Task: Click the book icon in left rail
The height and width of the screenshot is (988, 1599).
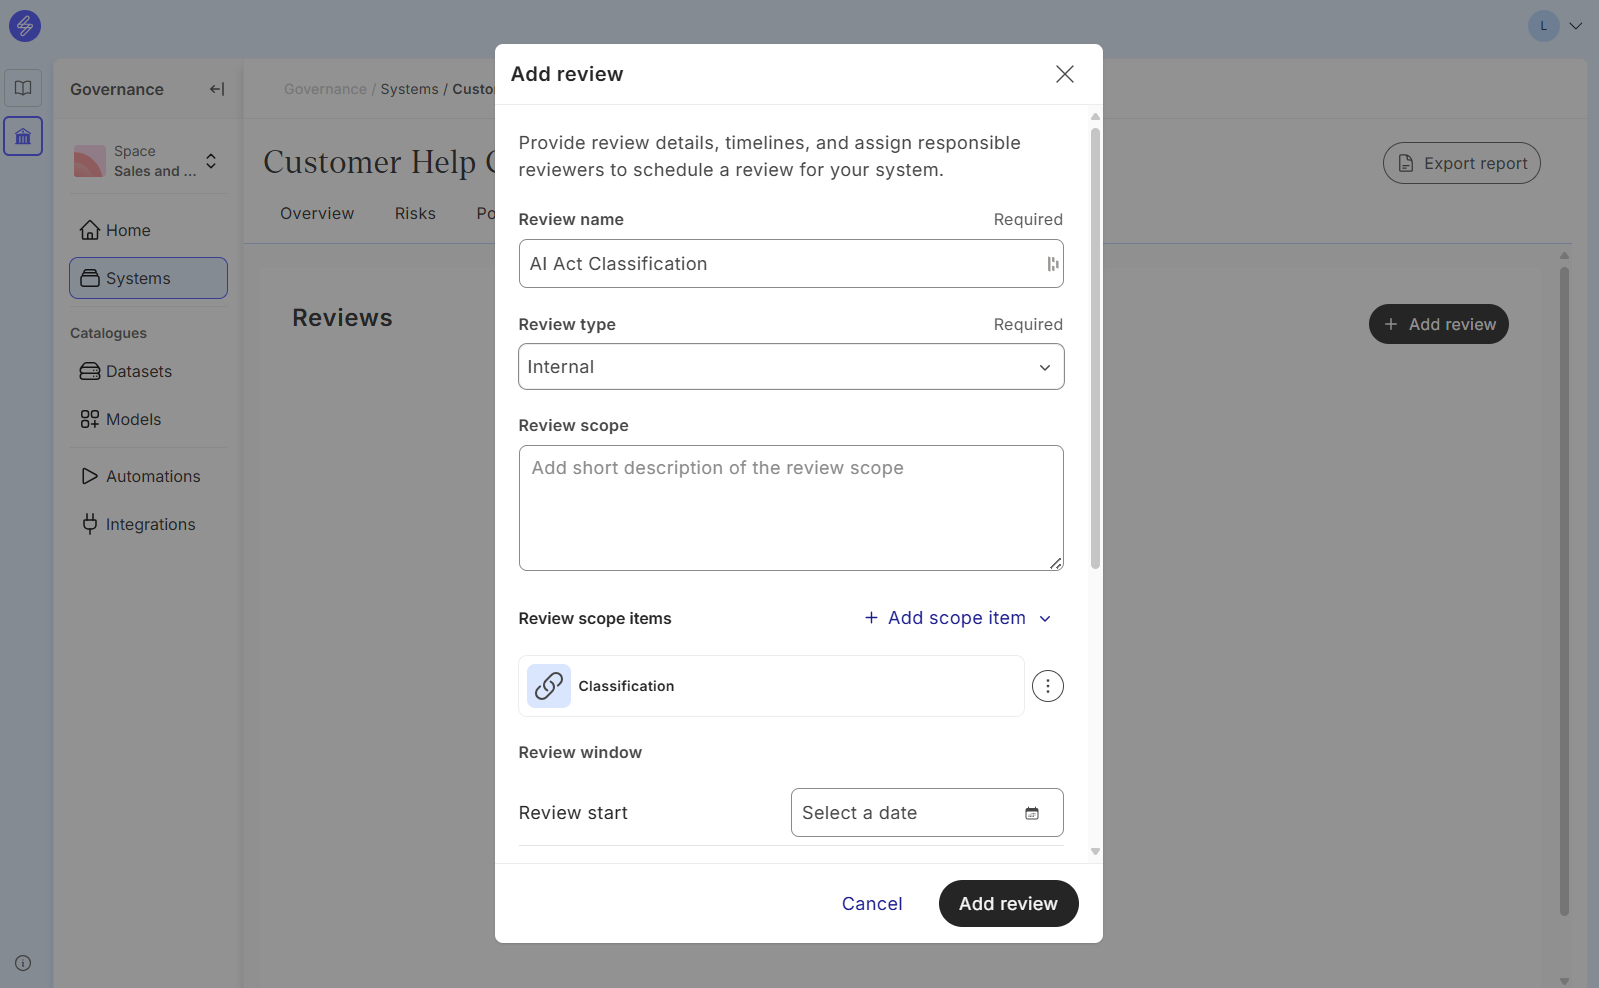Action: [23, 88]
